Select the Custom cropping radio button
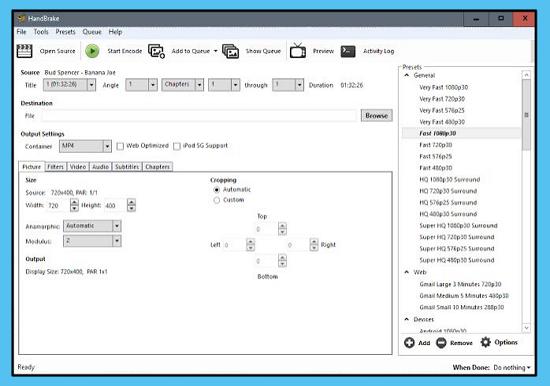 217,200
